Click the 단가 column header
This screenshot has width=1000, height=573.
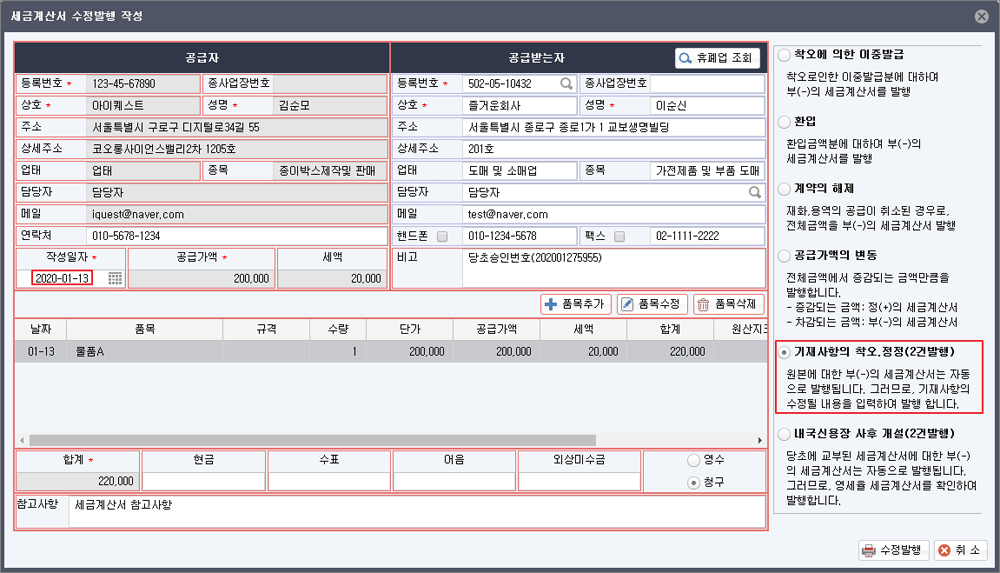410,329
